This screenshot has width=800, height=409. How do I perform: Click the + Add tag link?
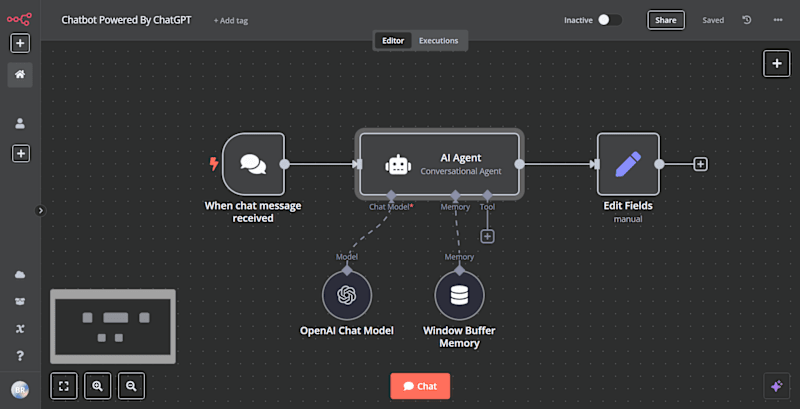coord(231,20)
